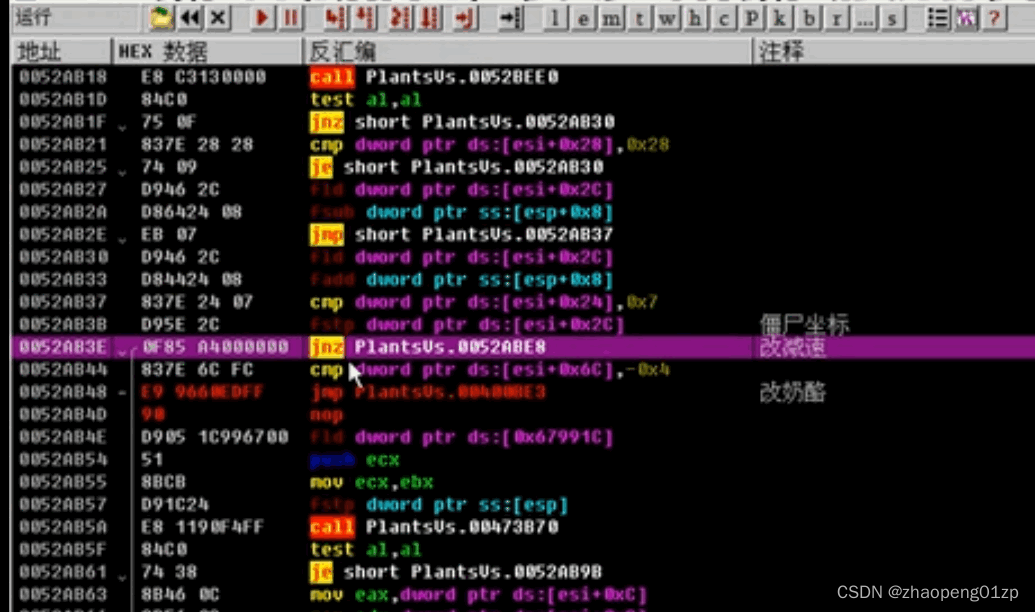Select fstp dword ptr ss:[esp] instruction
This screenshot has width=1035, height=612.
(439, 504)
